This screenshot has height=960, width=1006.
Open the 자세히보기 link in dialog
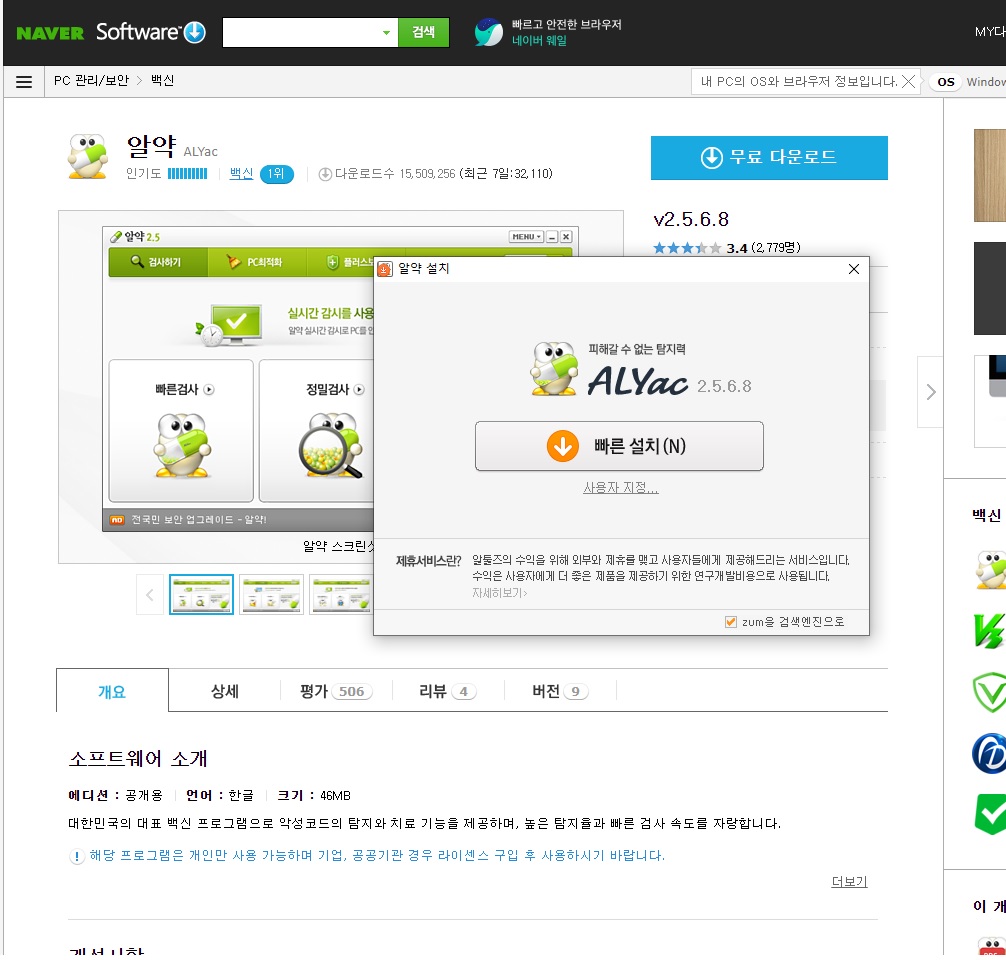click(x=500, y=593)
